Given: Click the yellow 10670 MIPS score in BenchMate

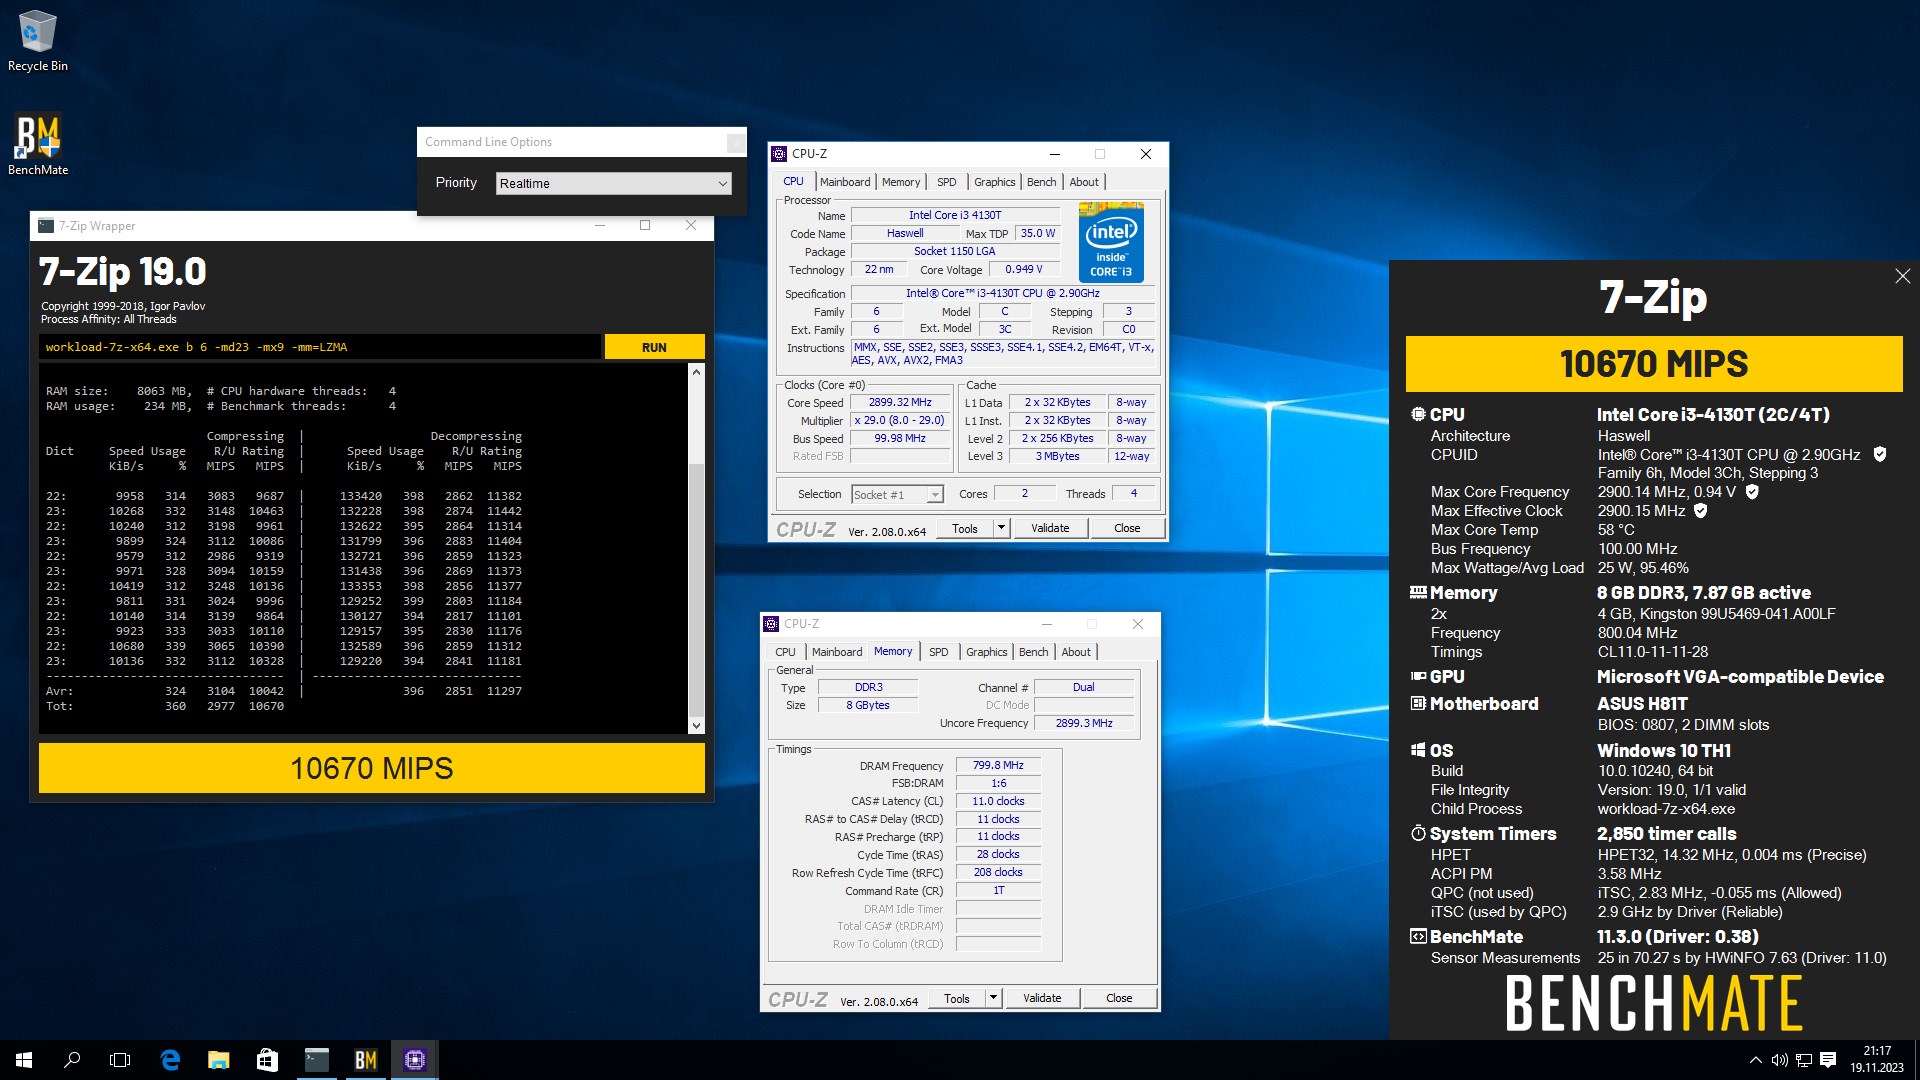Looking at the screenshot, I should point(1654,364).
